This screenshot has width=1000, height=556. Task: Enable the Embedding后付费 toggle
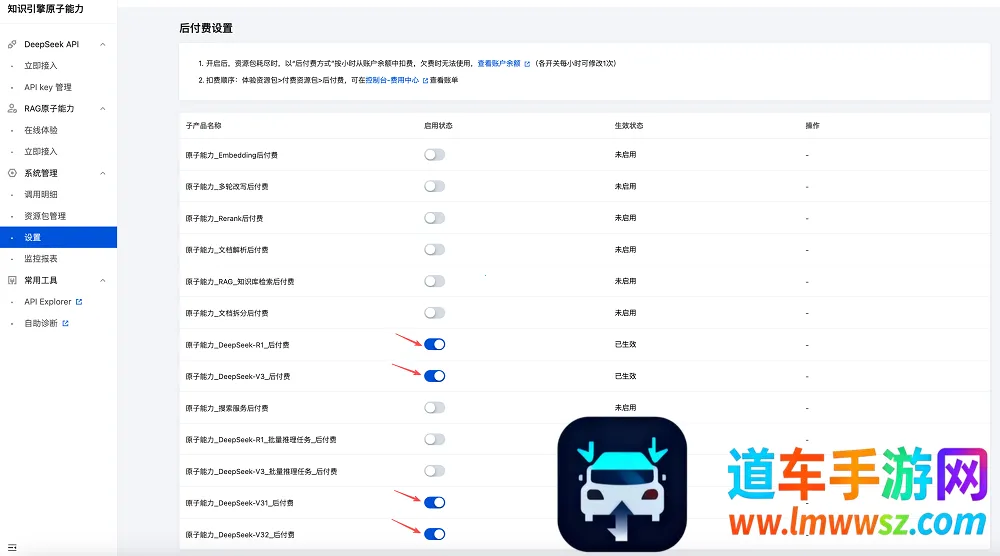pyautogui.click(x=434, y=155)
